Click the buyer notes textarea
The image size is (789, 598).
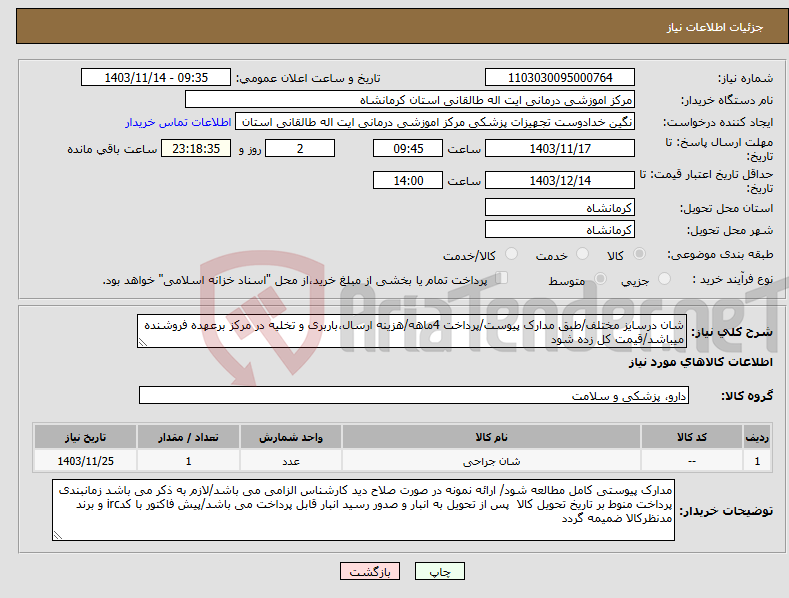coord(363,510)
